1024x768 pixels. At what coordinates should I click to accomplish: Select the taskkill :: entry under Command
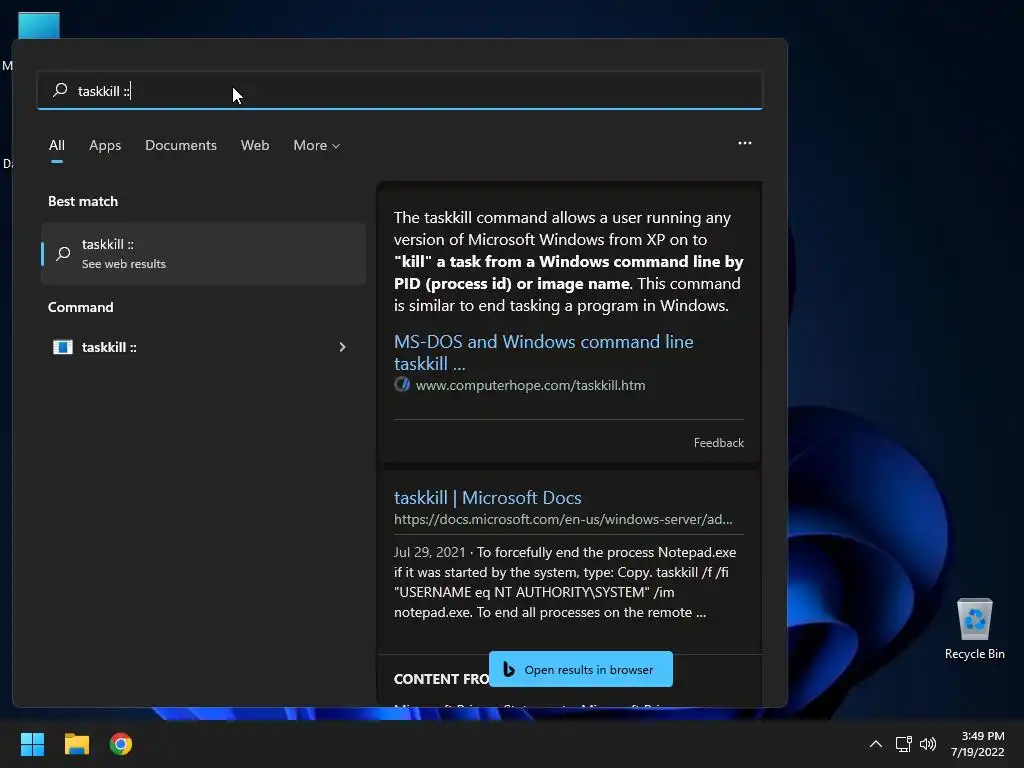pos(203,347)
